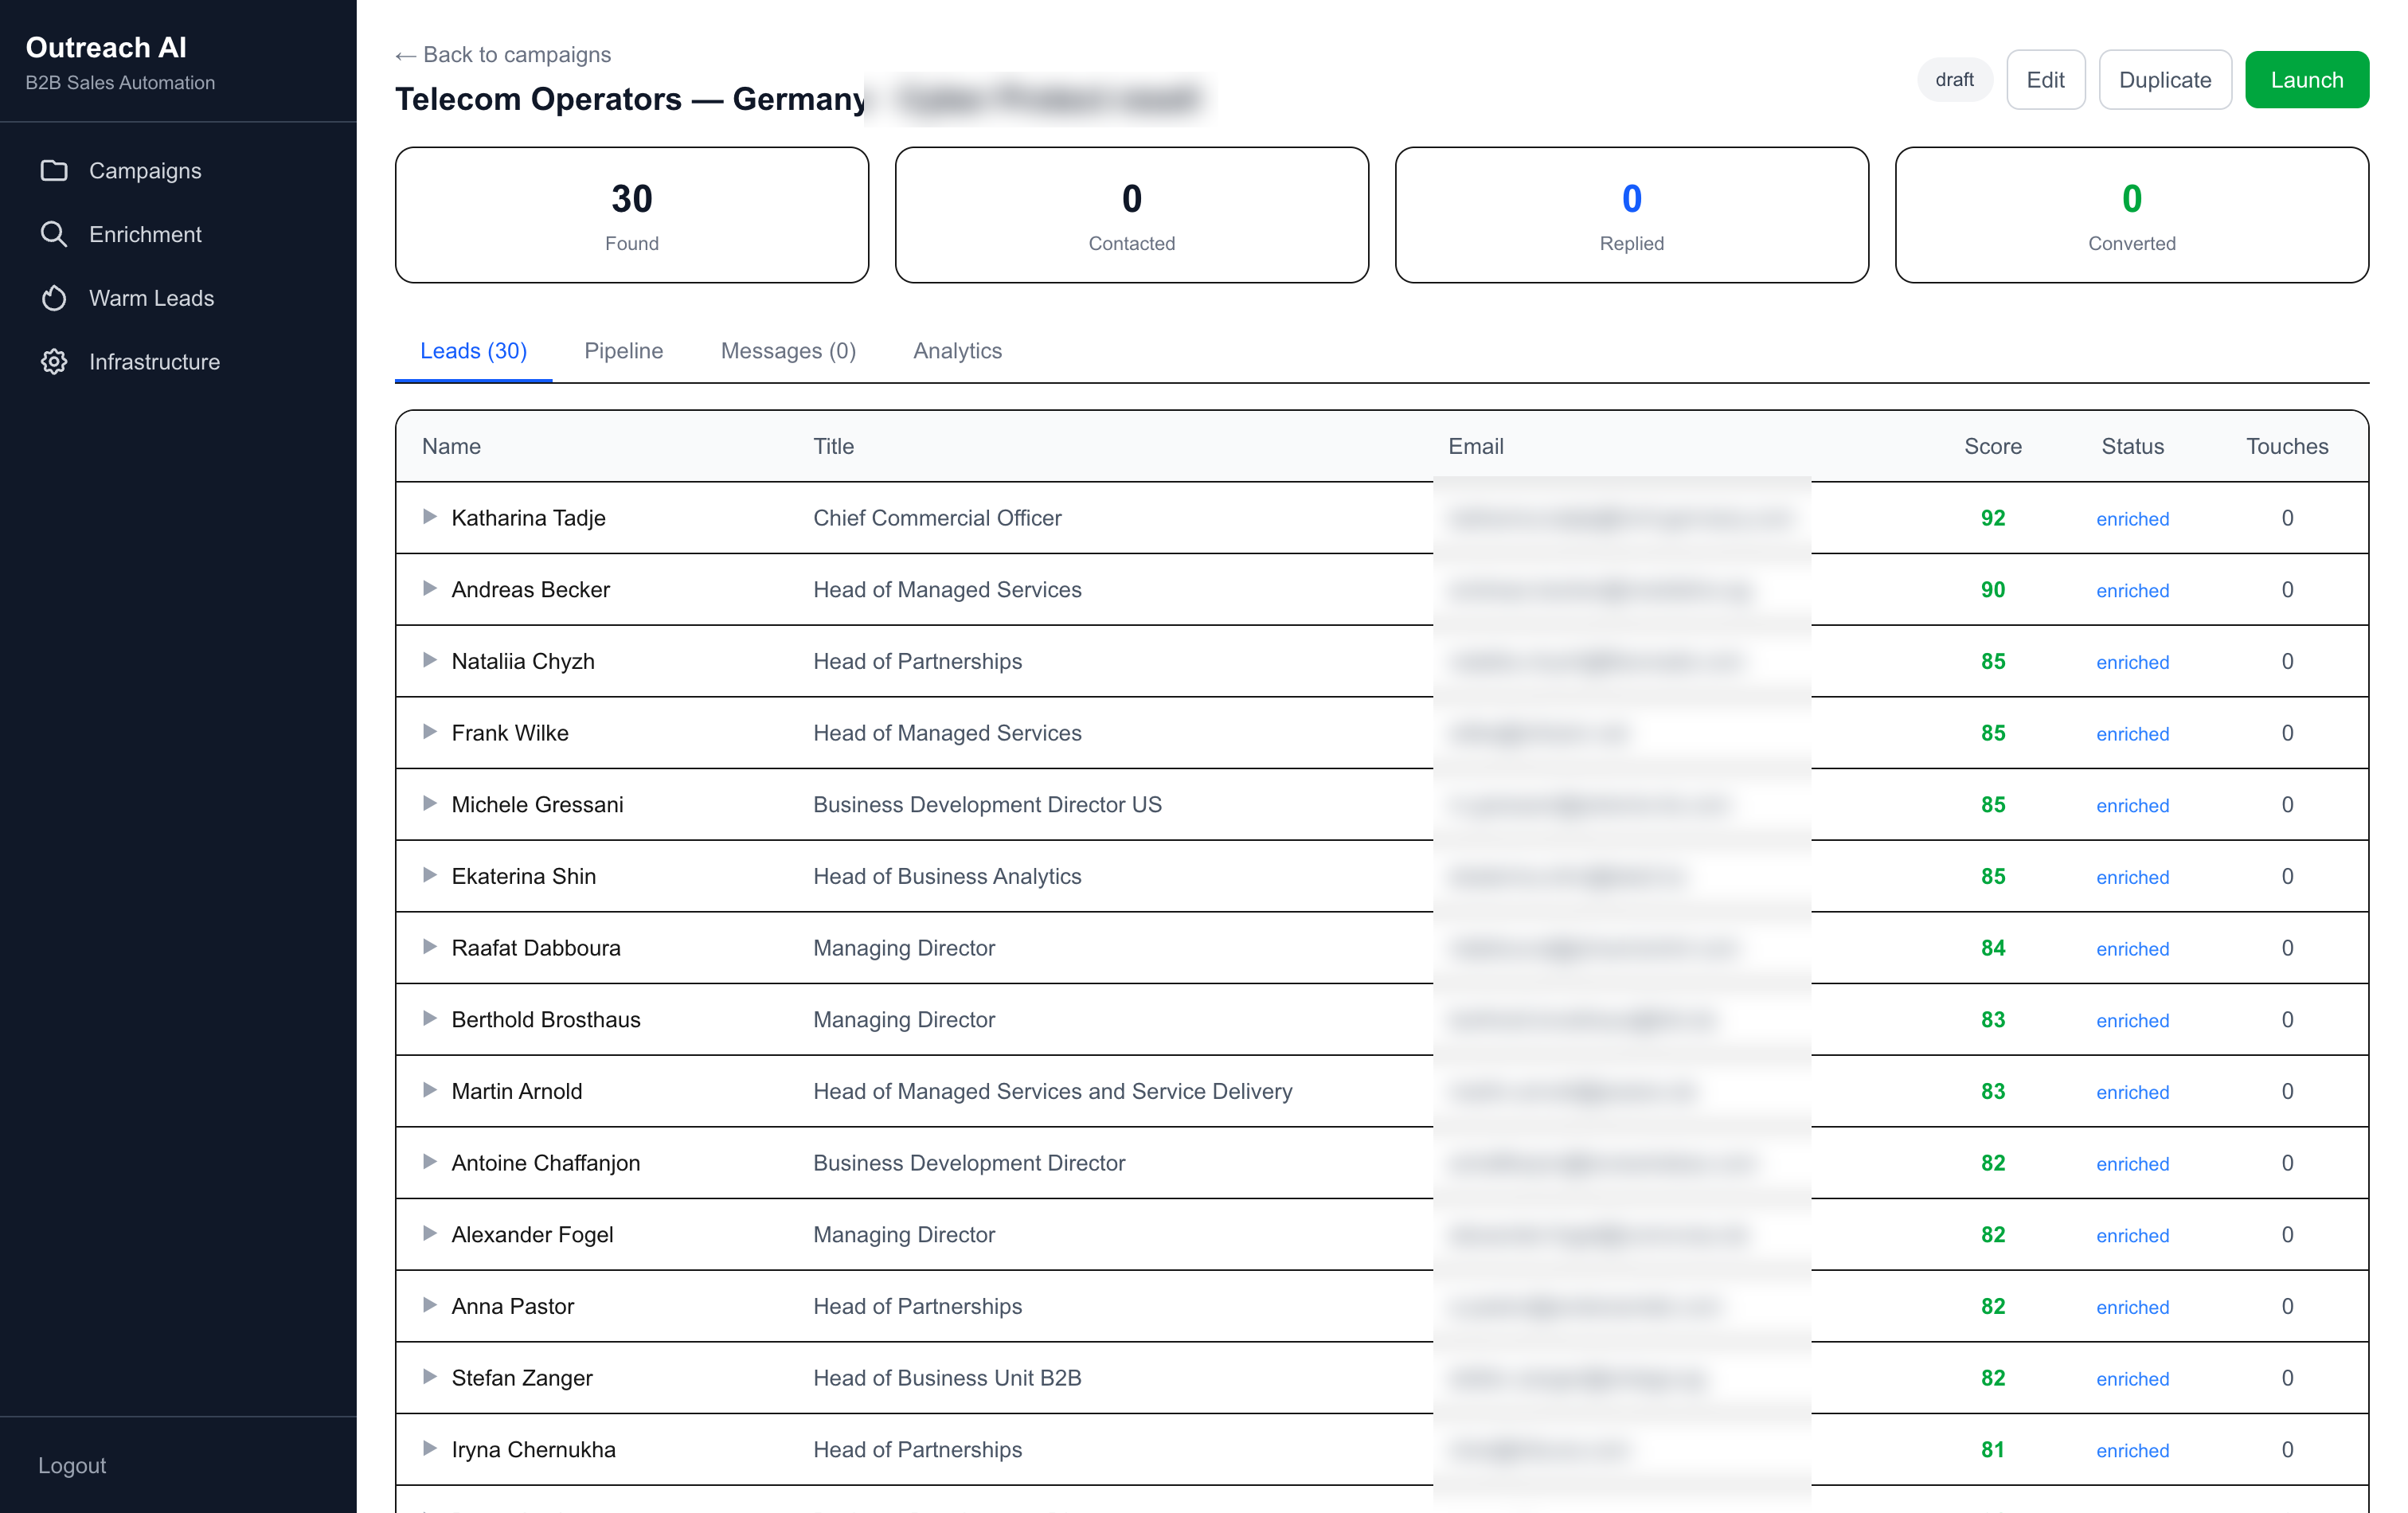Click the Score column header
Screen dimensions: 2408x1513
click(x=1992, y=446)
